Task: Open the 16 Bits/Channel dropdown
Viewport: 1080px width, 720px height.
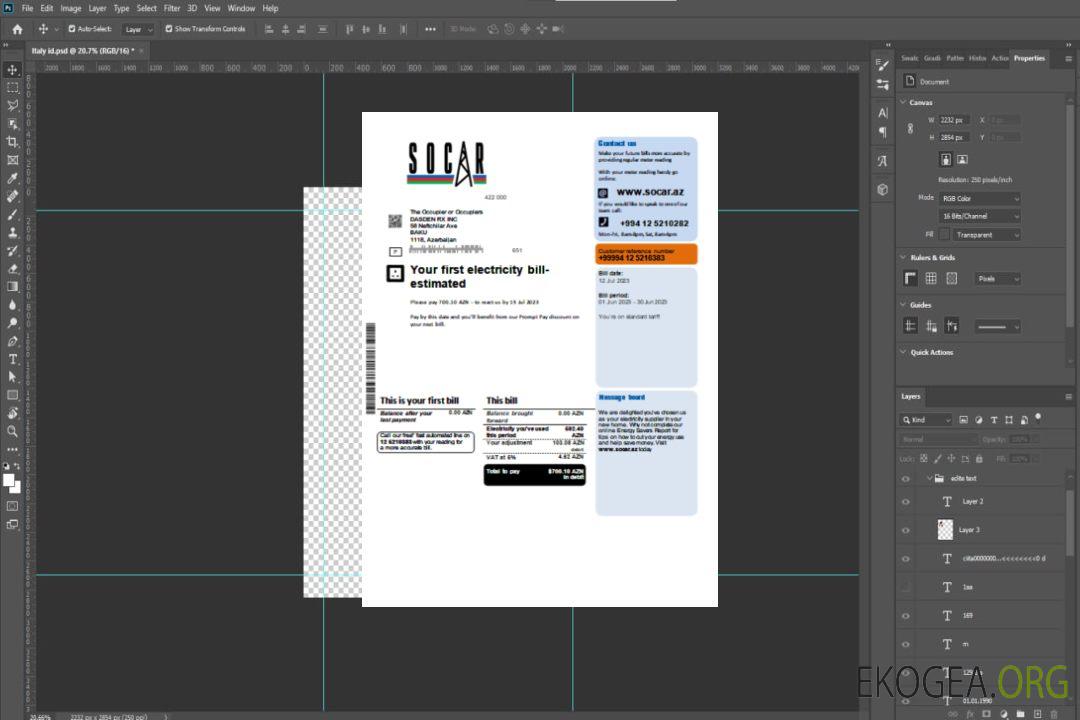Action: (979, 216)
